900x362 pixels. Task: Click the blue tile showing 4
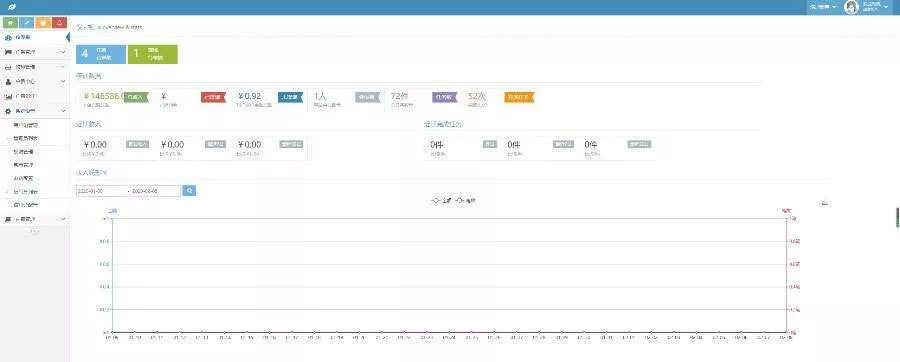[x=100, y=54]
